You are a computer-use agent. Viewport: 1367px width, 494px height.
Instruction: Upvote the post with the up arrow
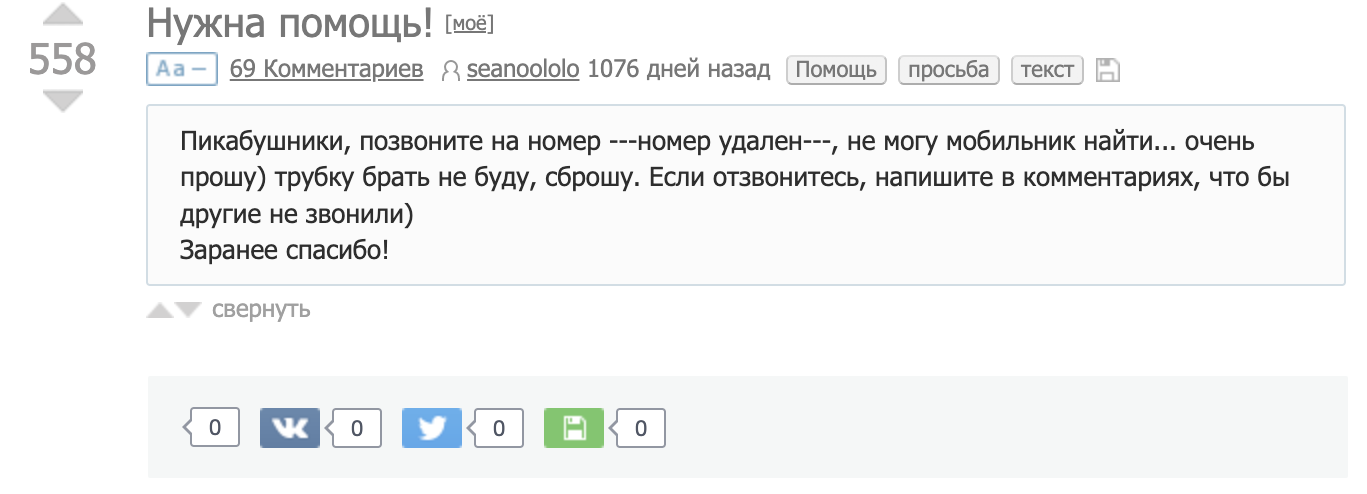point(64,16)
